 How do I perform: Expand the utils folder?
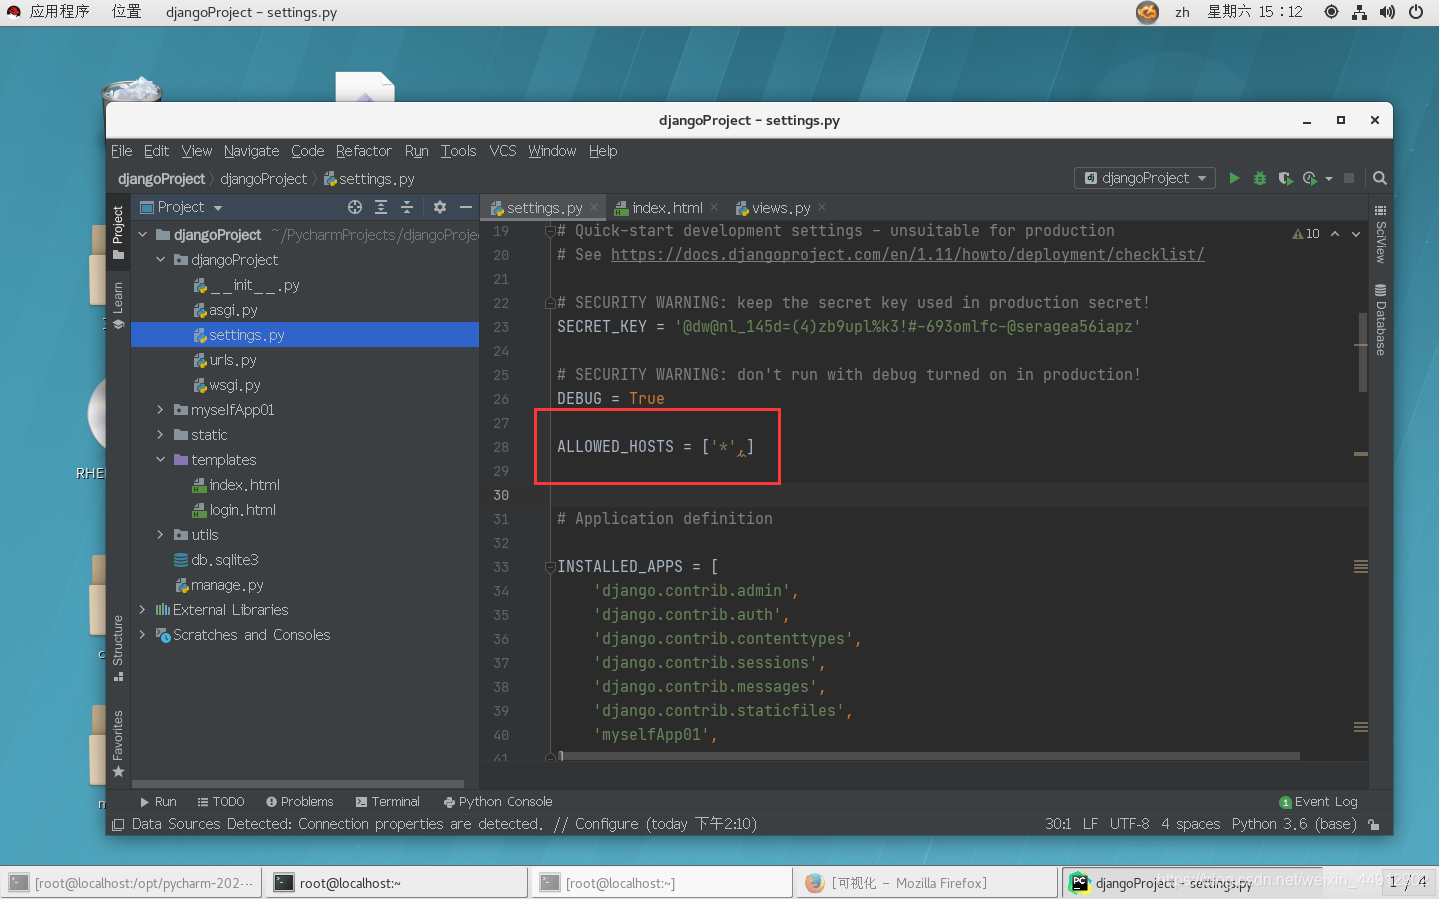(x=160, y=535)
